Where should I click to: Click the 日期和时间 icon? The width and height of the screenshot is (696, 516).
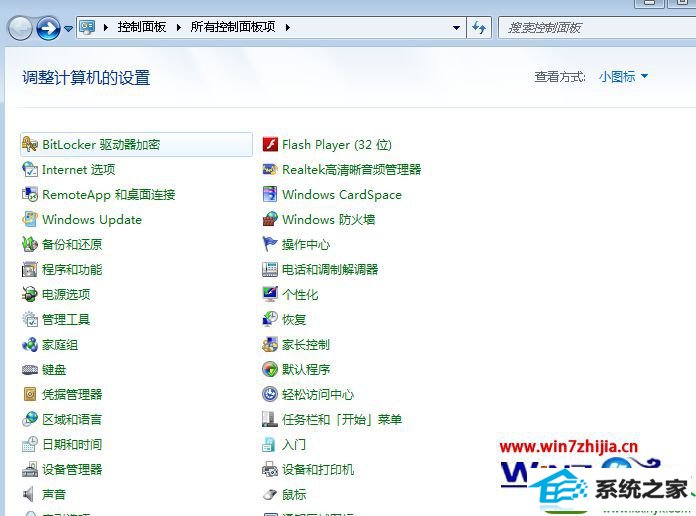(x=30, y=445)
